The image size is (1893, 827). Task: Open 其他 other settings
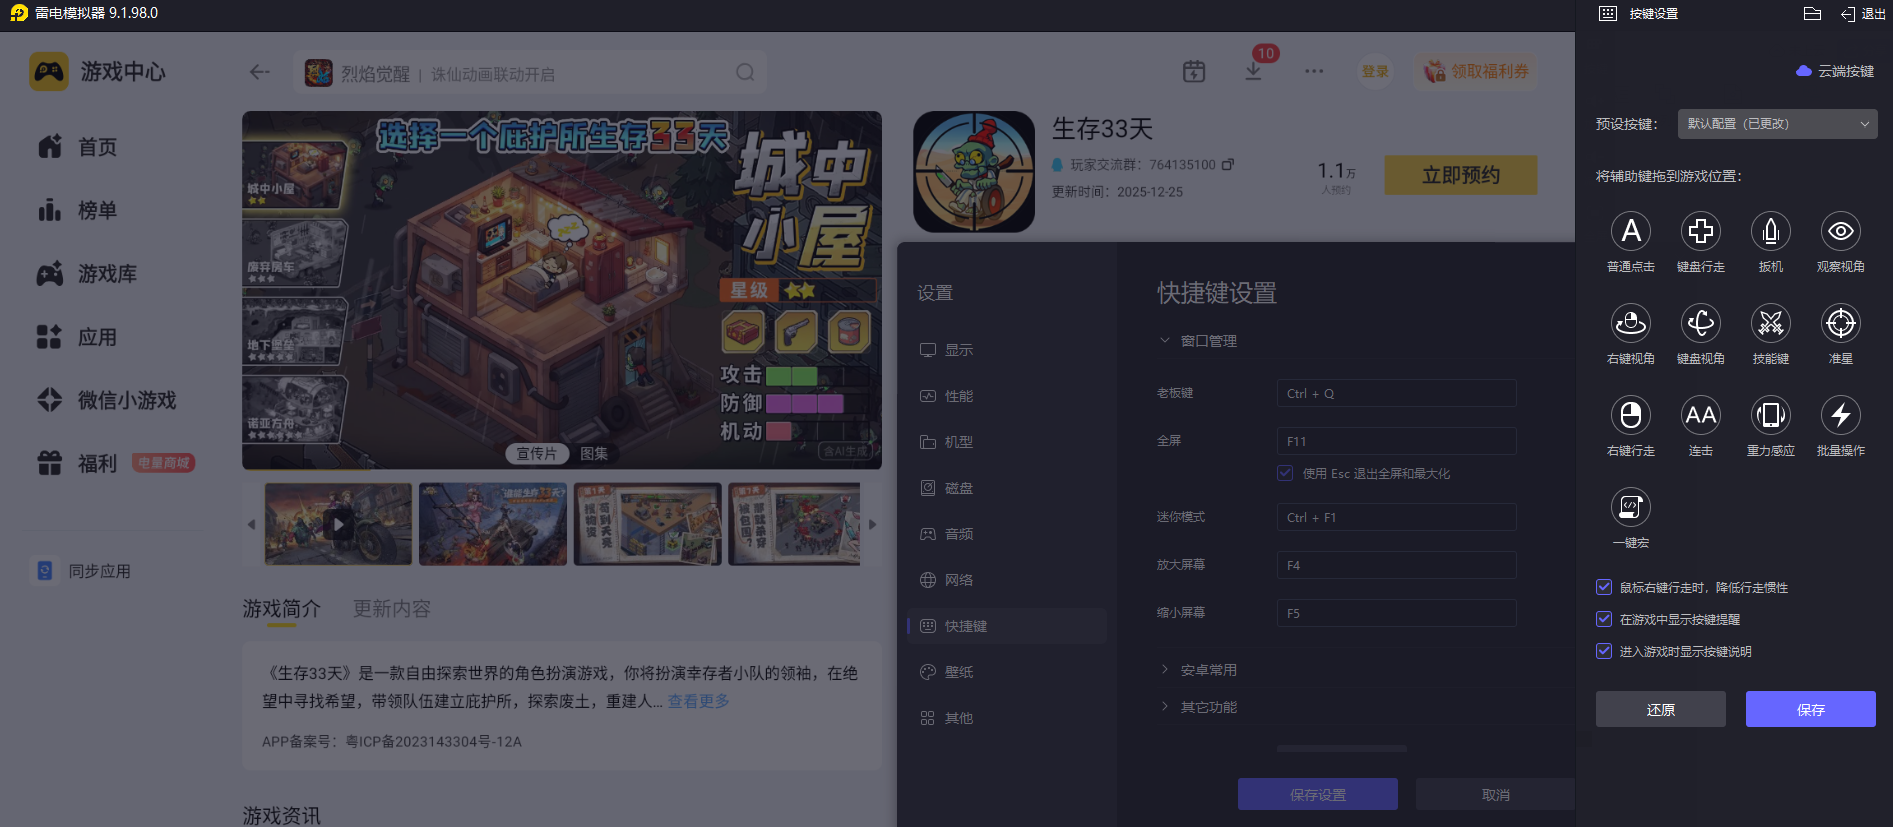pyautogui.click(x=947, y=718)
